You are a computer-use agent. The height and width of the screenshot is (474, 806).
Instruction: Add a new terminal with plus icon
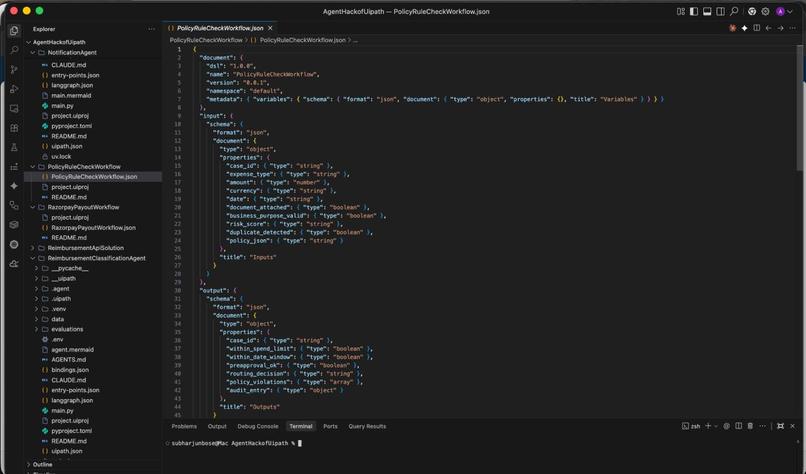point(708,426)
